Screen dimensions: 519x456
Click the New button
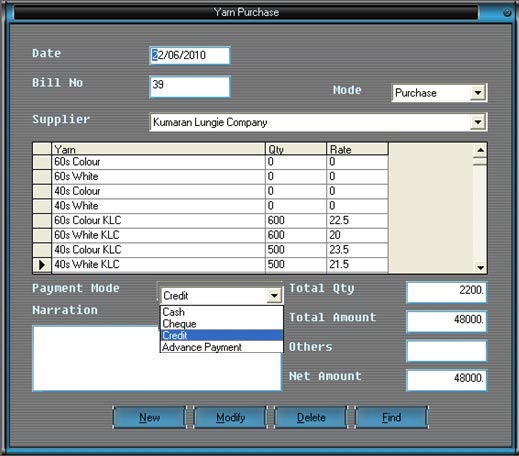tap(149, 417)
